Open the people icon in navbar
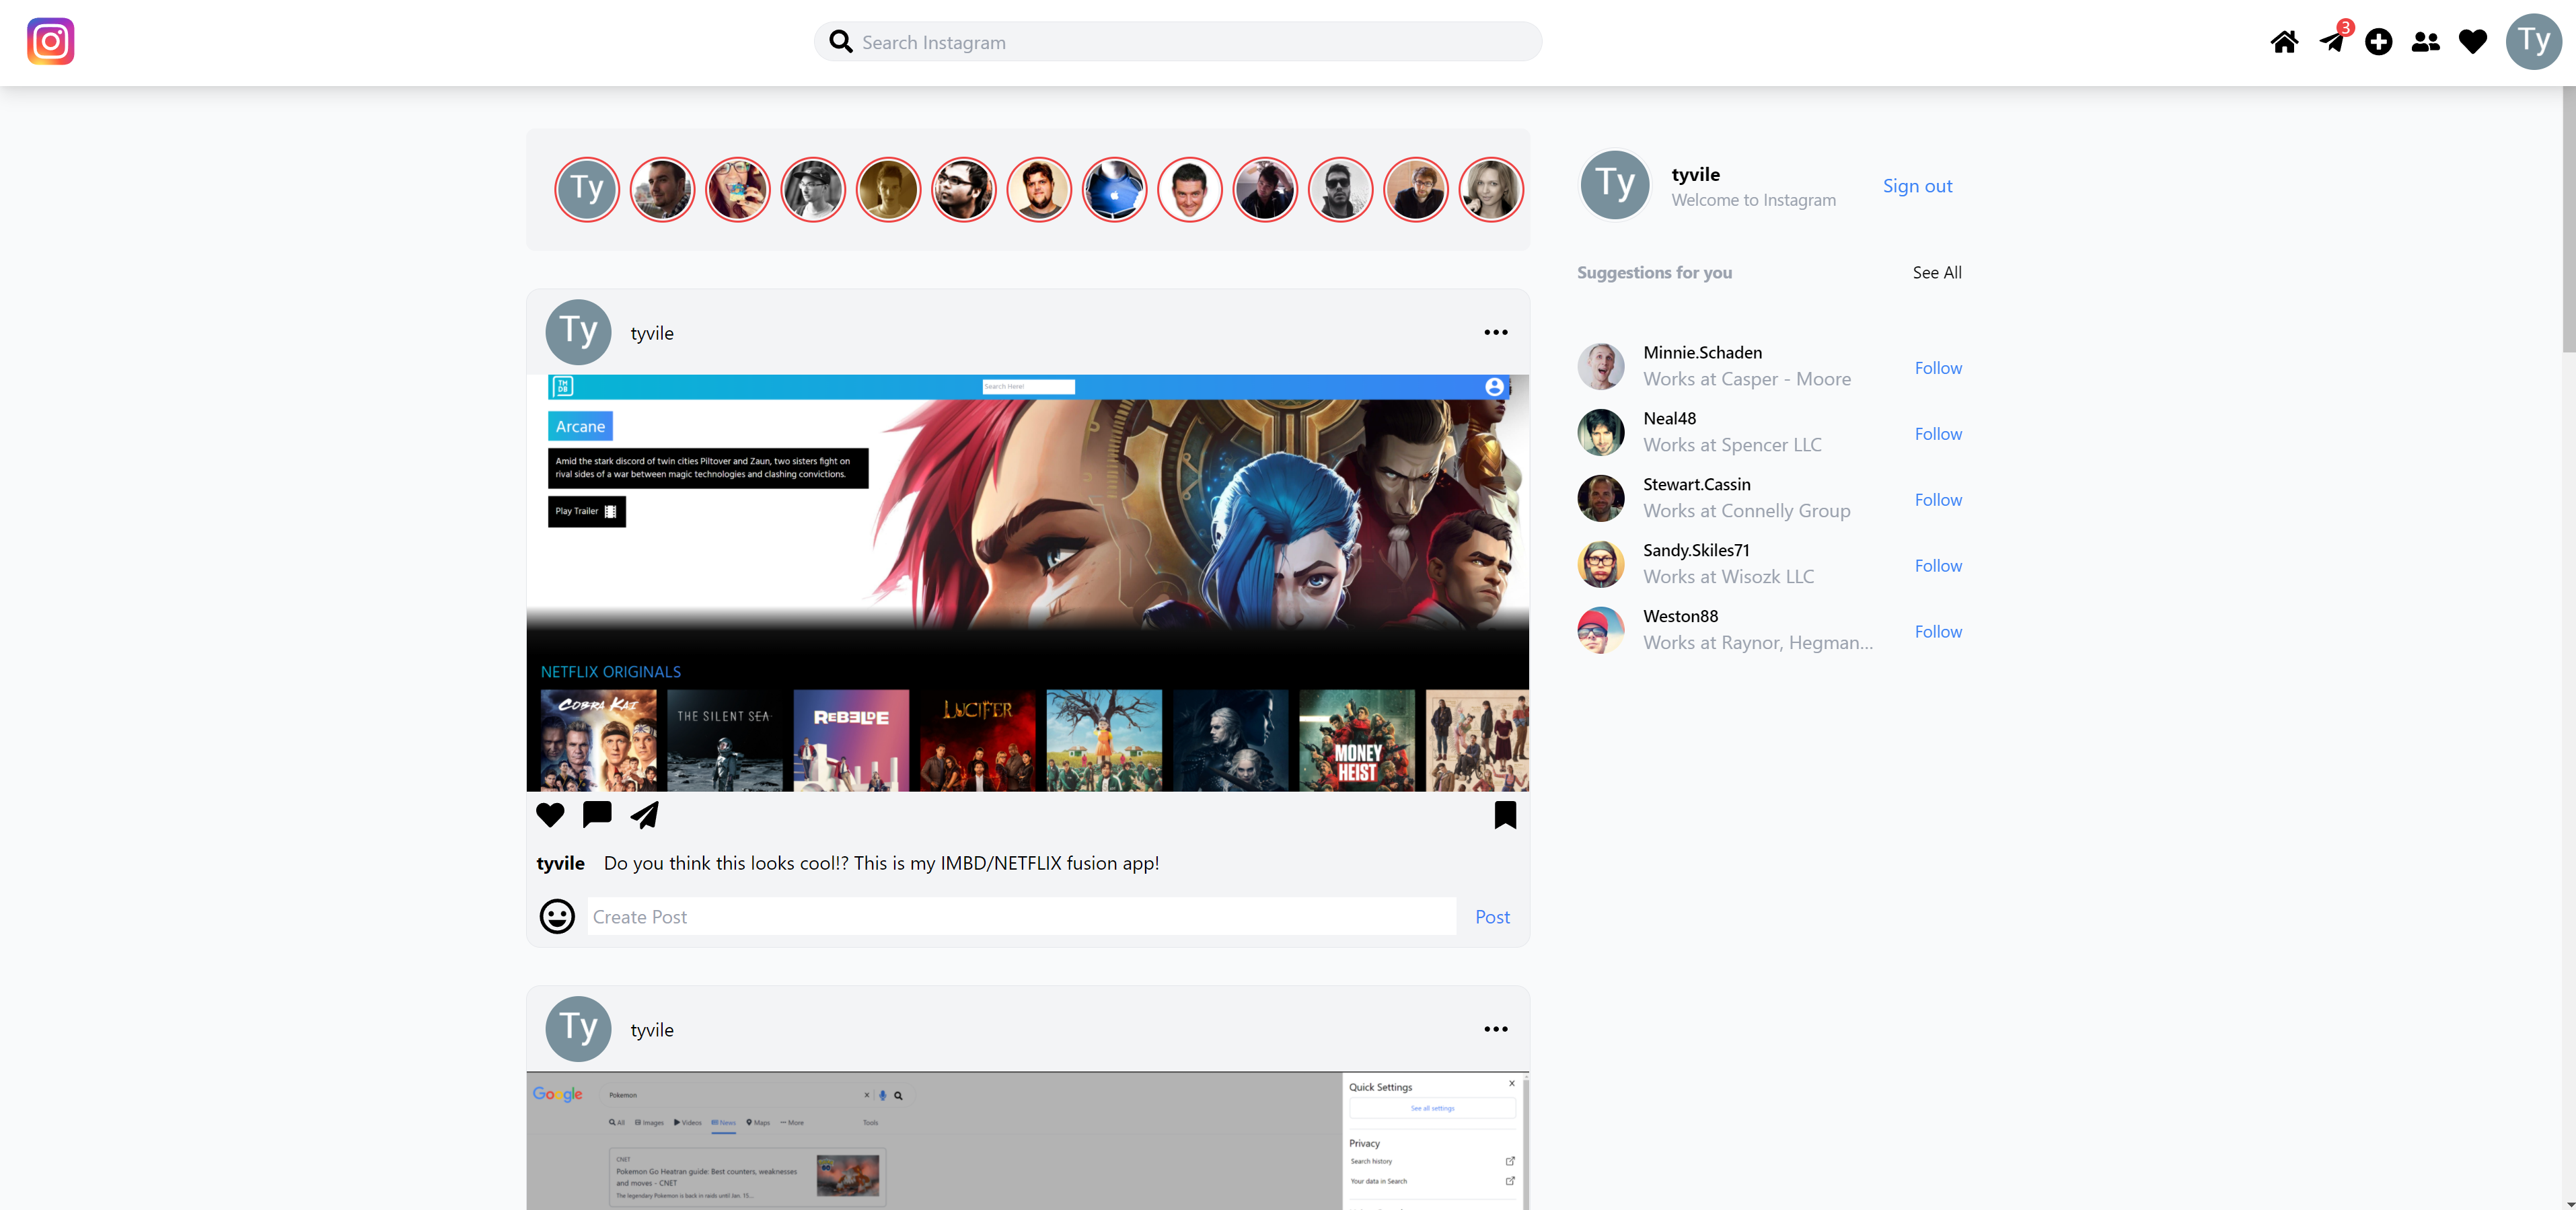 pos(2425,42)
